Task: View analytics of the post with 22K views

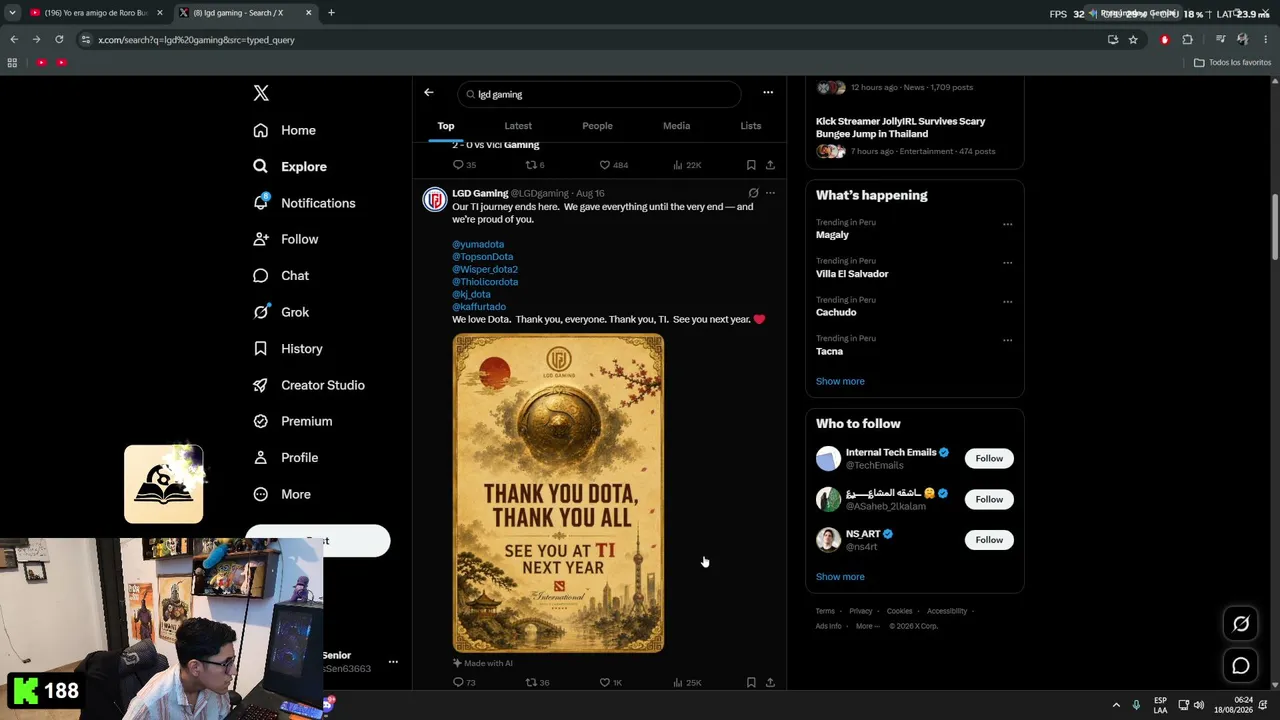Action: click(687, 165)
